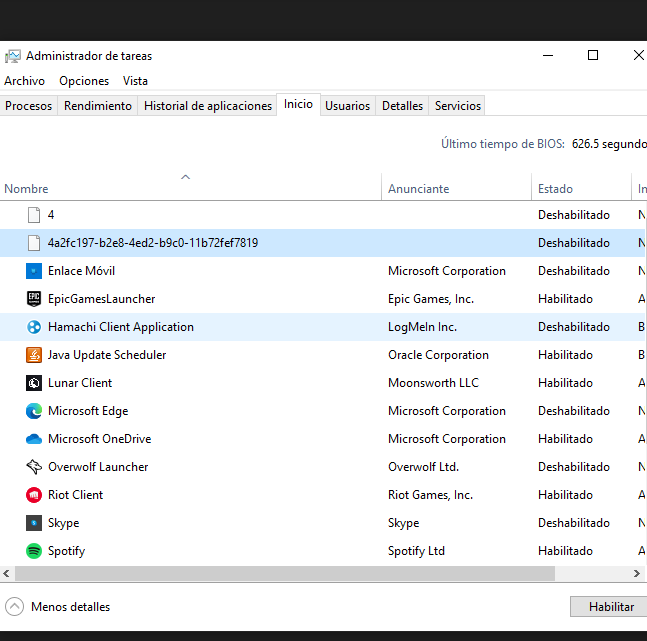Image resolution: width=647 pixels, height=641 pixels.
Task: Click Oracle Corporation publisher cell
Action: point(438,355)
